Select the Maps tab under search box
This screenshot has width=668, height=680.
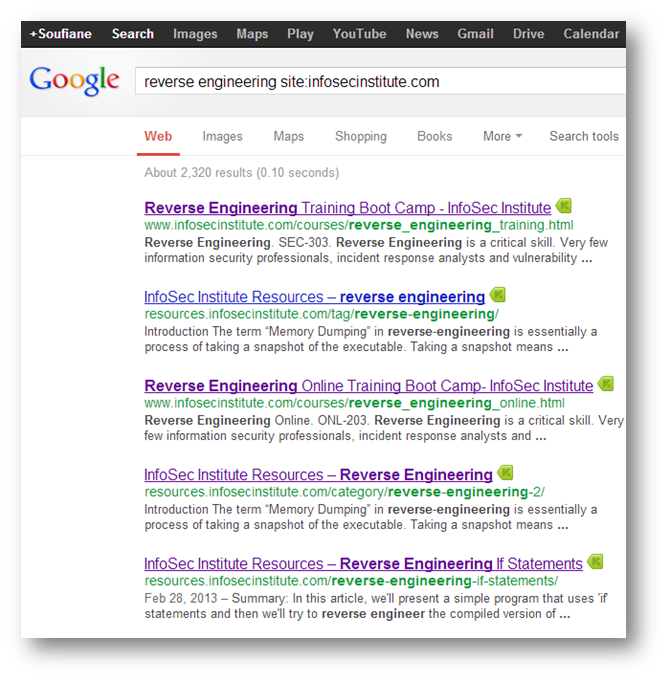point(288,136)
